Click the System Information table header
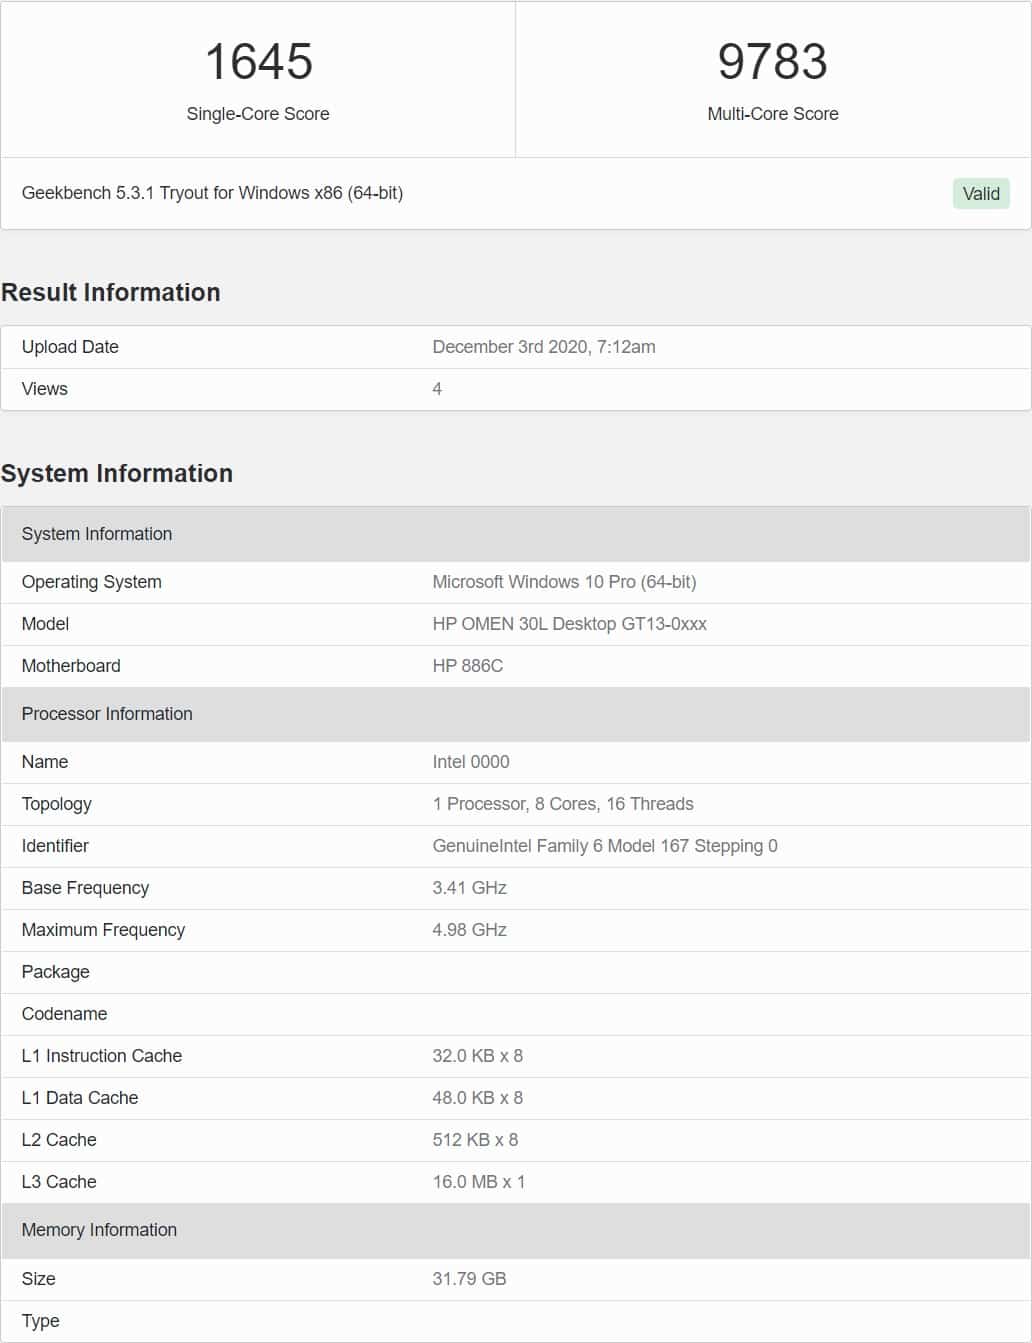Screen dimensions: 1032x1343 (516, 534)
